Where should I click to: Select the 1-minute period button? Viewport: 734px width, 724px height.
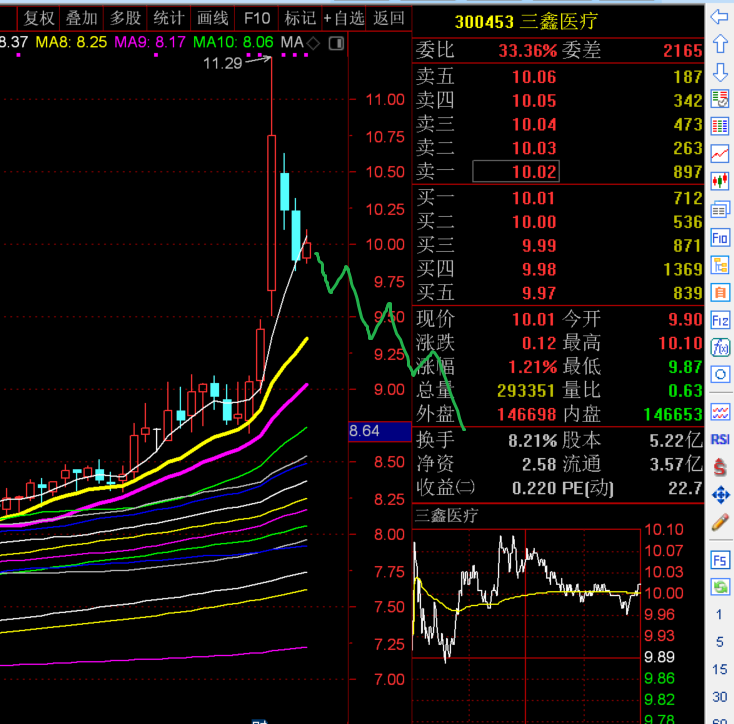tap(719, 614)
